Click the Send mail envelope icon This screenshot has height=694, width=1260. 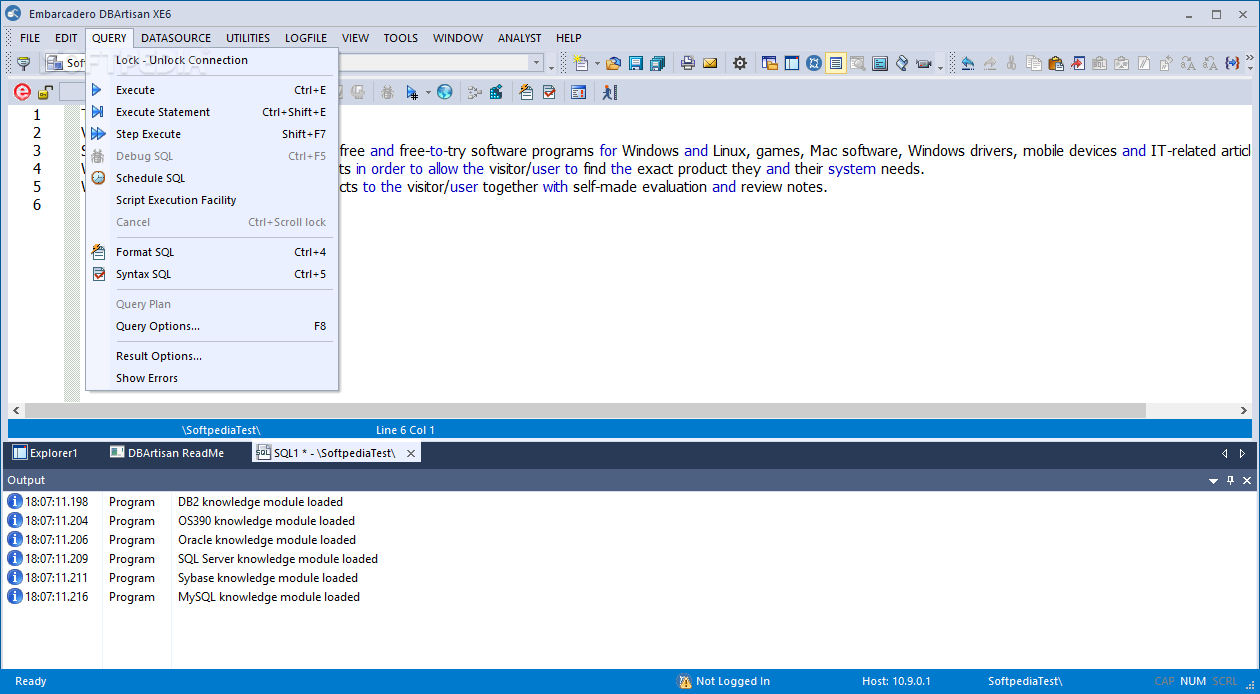710,63
